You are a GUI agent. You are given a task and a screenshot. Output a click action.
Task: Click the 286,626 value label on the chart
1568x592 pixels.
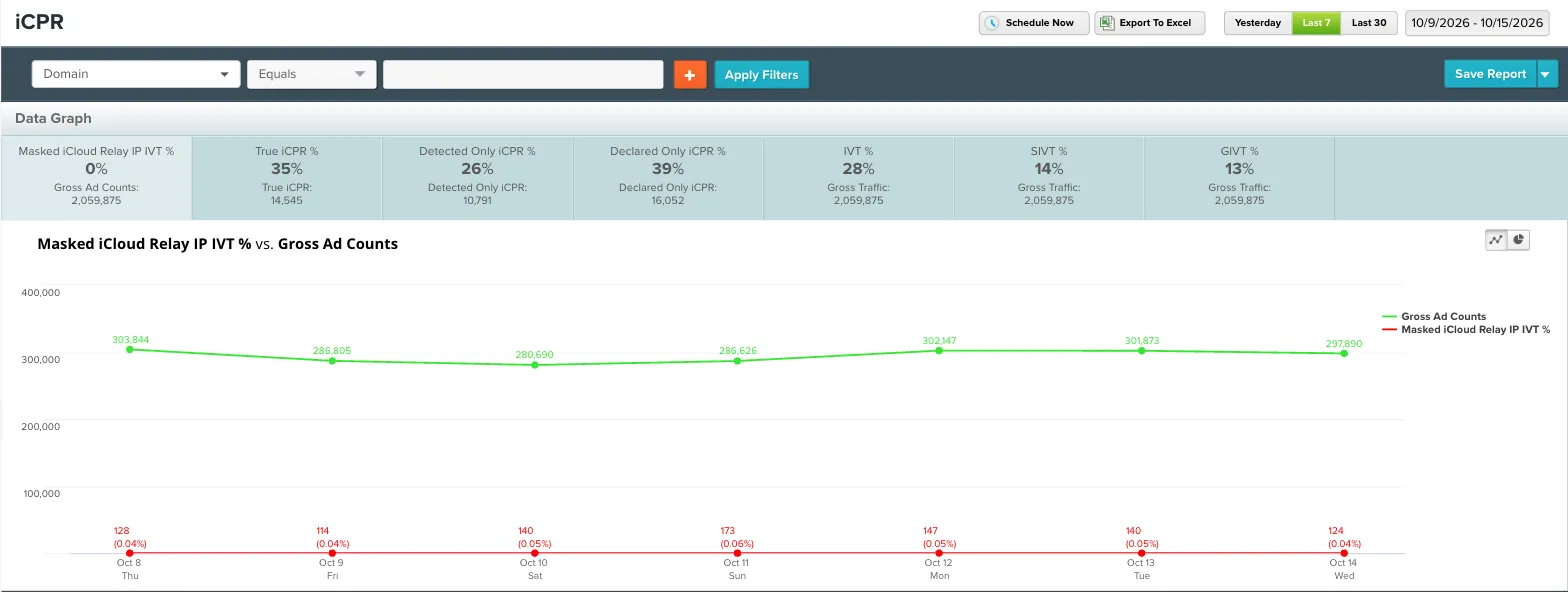tap(737, 351)
